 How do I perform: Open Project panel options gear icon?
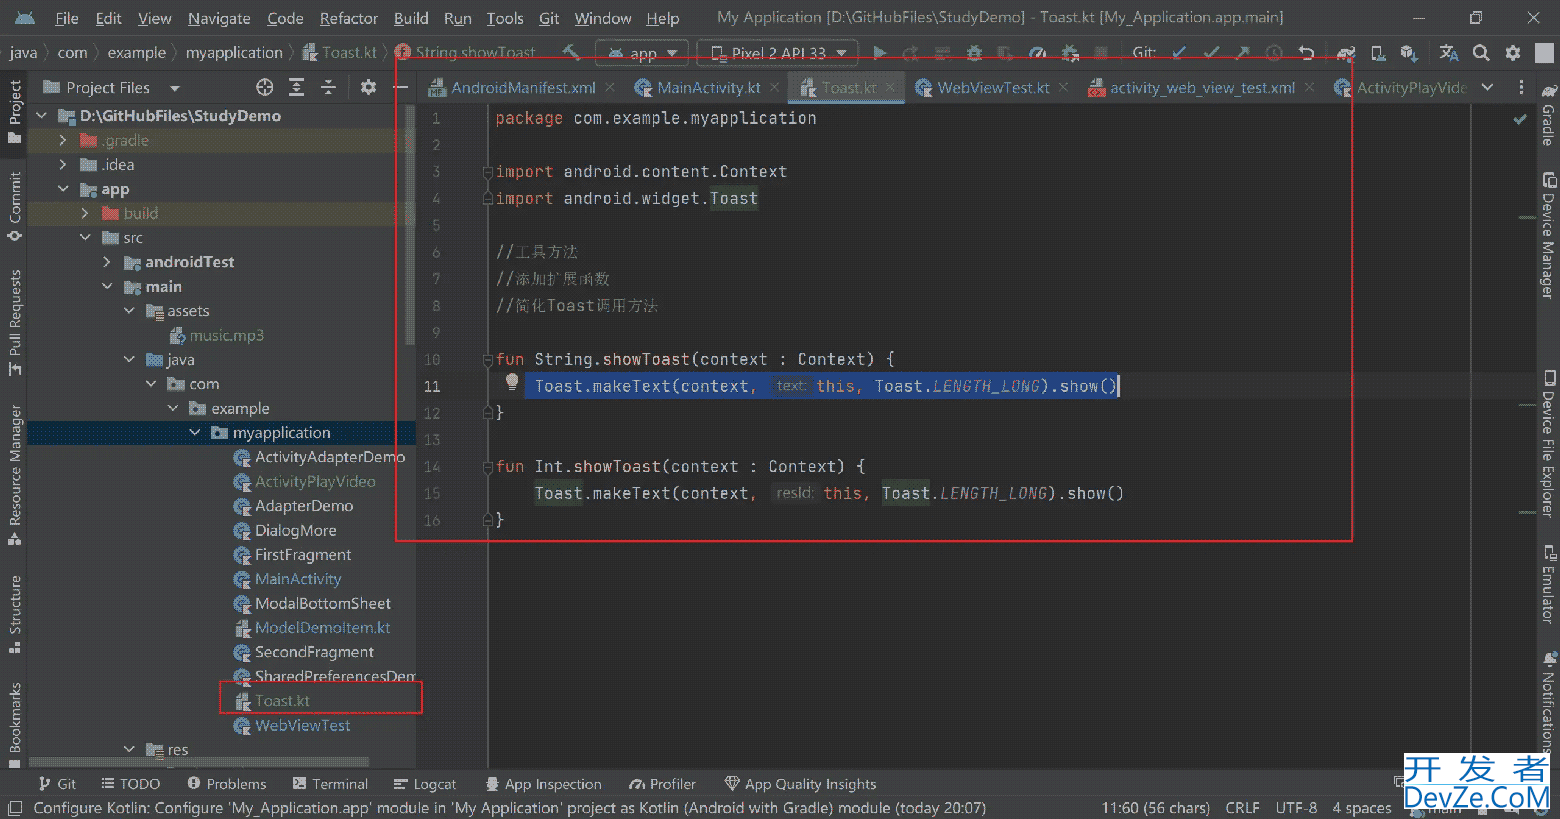point(368,88)
